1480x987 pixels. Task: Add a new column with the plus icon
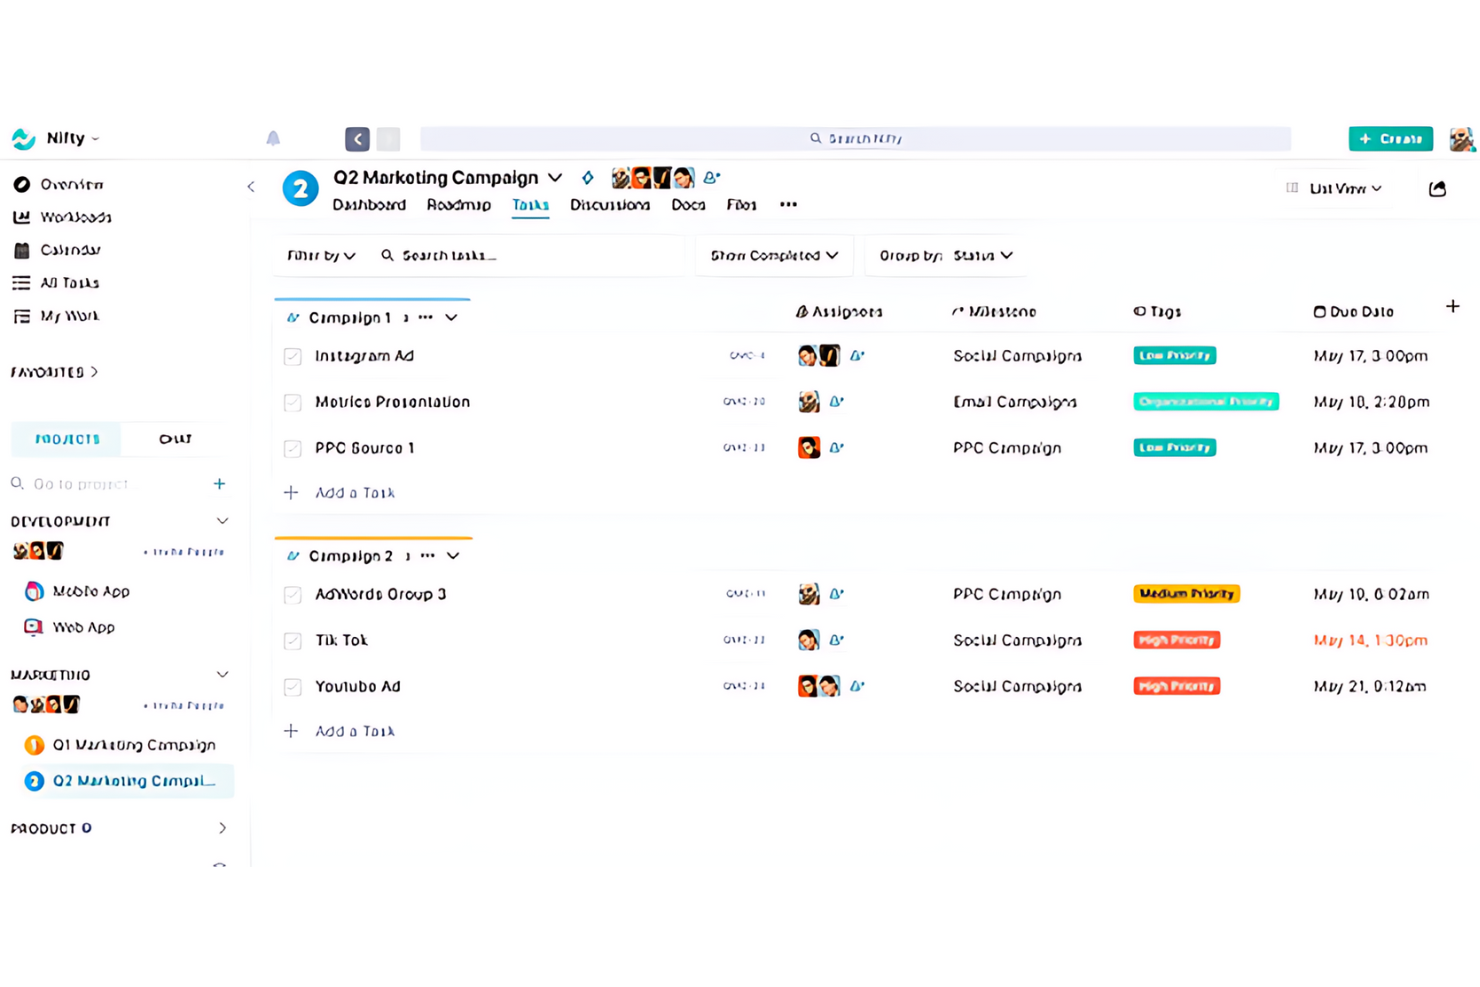click(x=1453, y=306)
